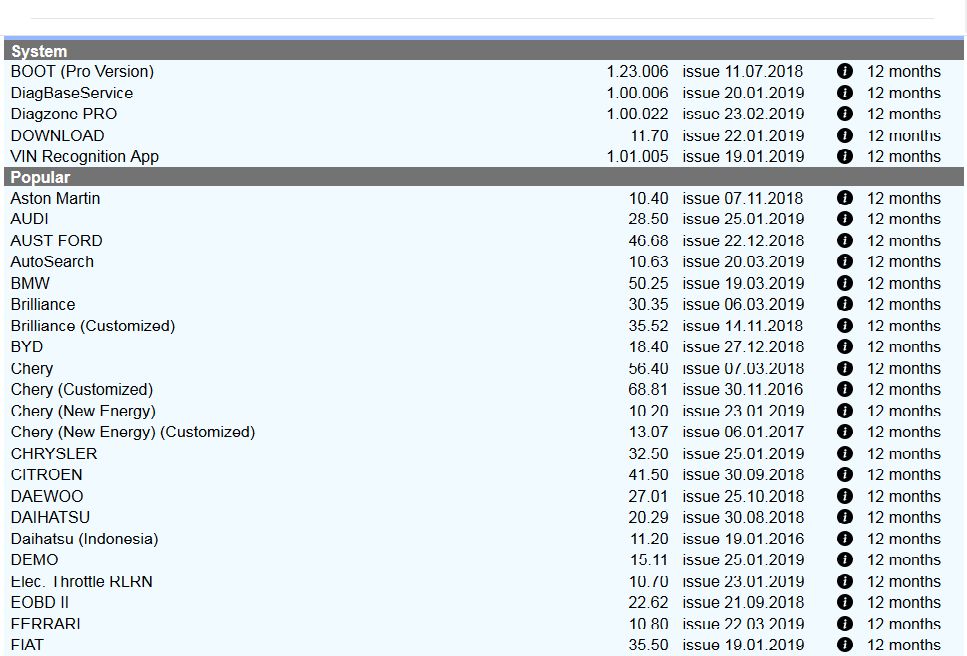
Task: Show info for DAEWOO
Action: (845, 496)
